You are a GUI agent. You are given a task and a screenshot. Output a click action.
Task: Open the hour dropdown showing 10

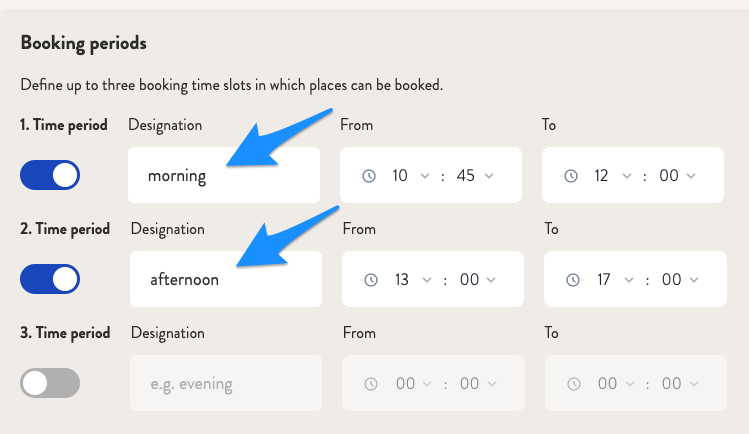click(x=411, y=176)
